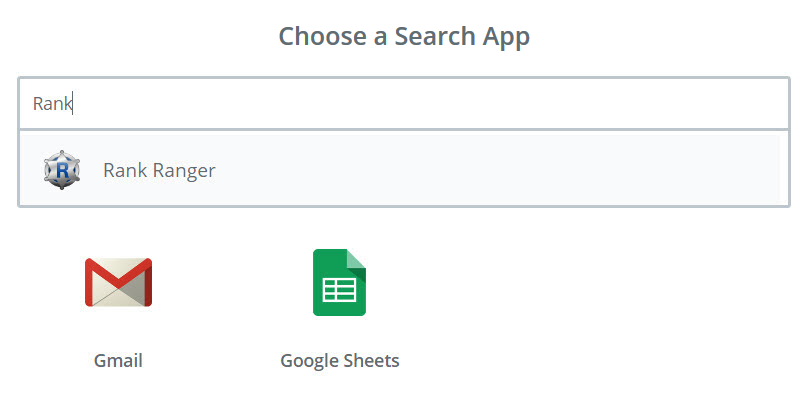Click the red M on the Gmail icon

tap(119, 277)
